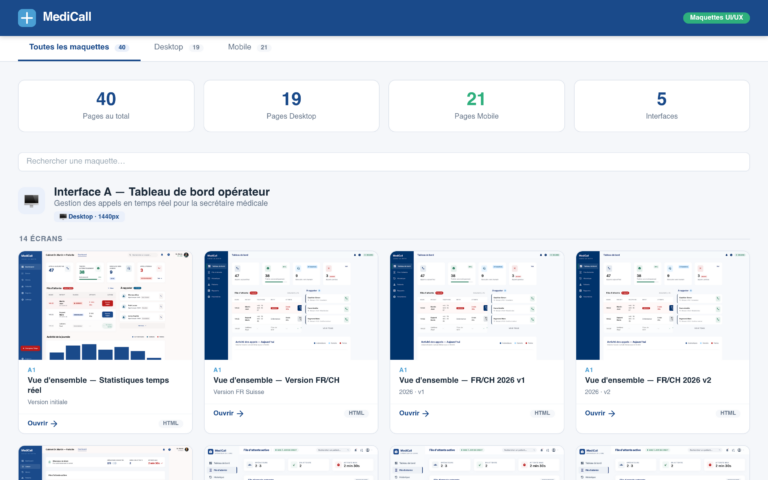Viewport: 768px width, 480px height.
Task: Click title Vue d'ensemble — FR/CH 2026 v1
Action: coord(462,380)
